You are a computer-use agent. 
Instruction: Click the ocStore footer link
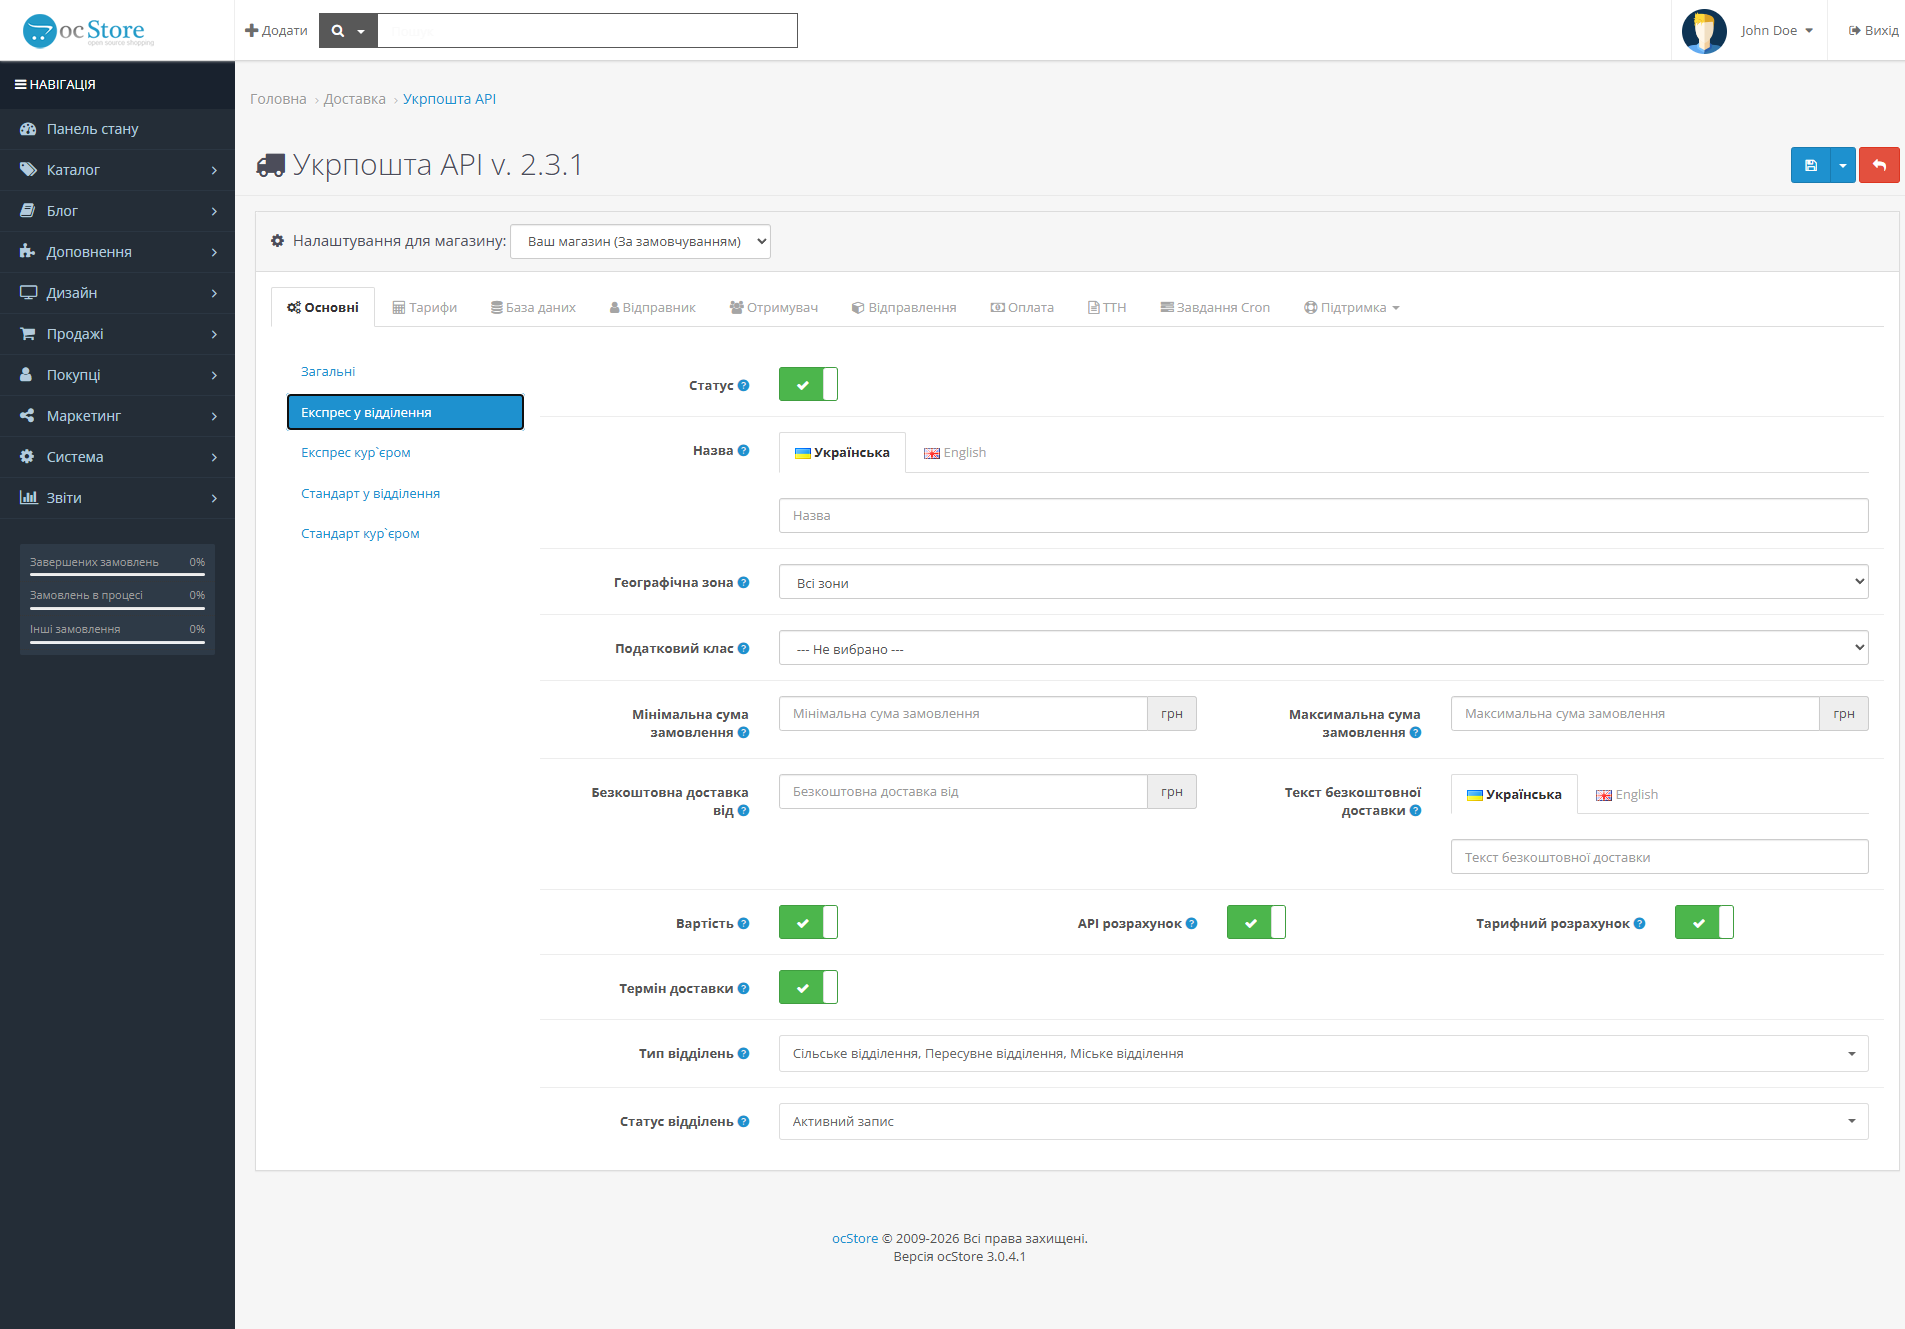pos(855,1238)
